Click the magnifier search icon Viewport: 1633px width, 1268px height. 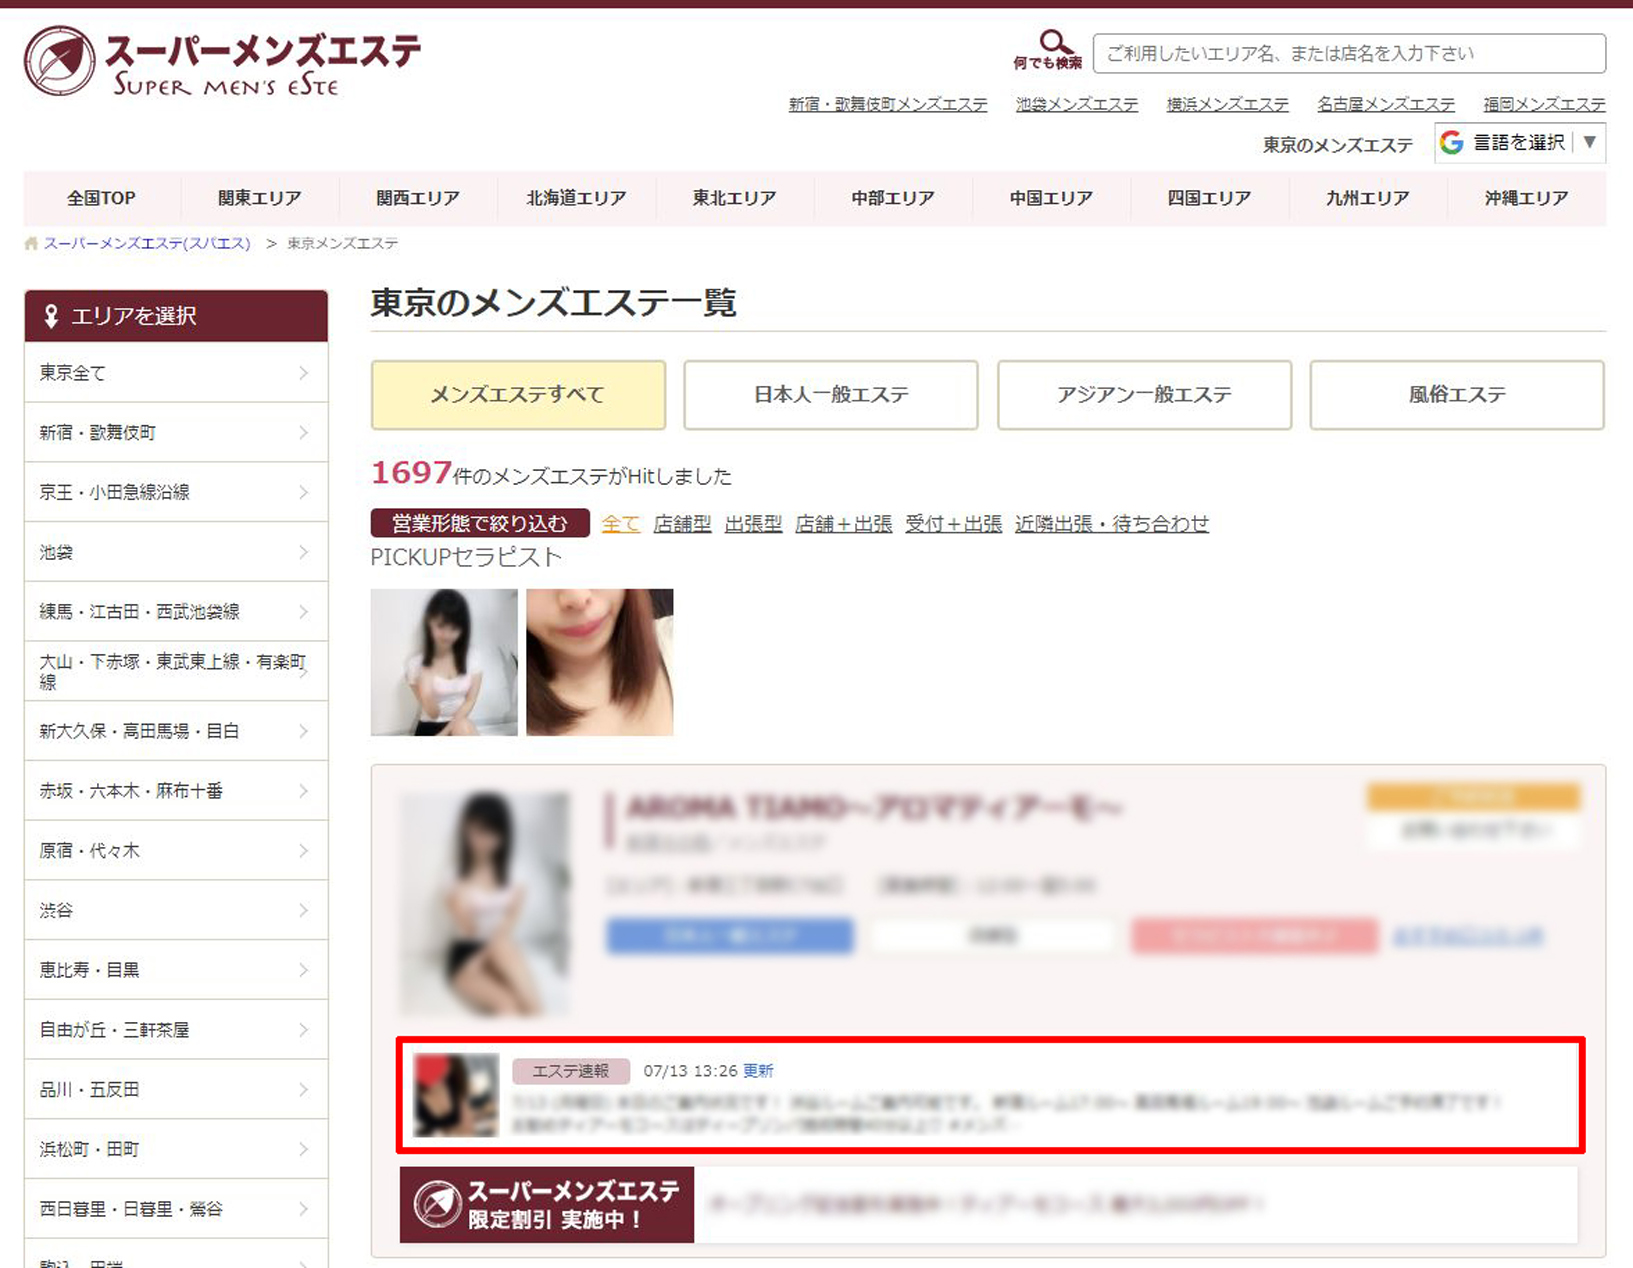1055,42
